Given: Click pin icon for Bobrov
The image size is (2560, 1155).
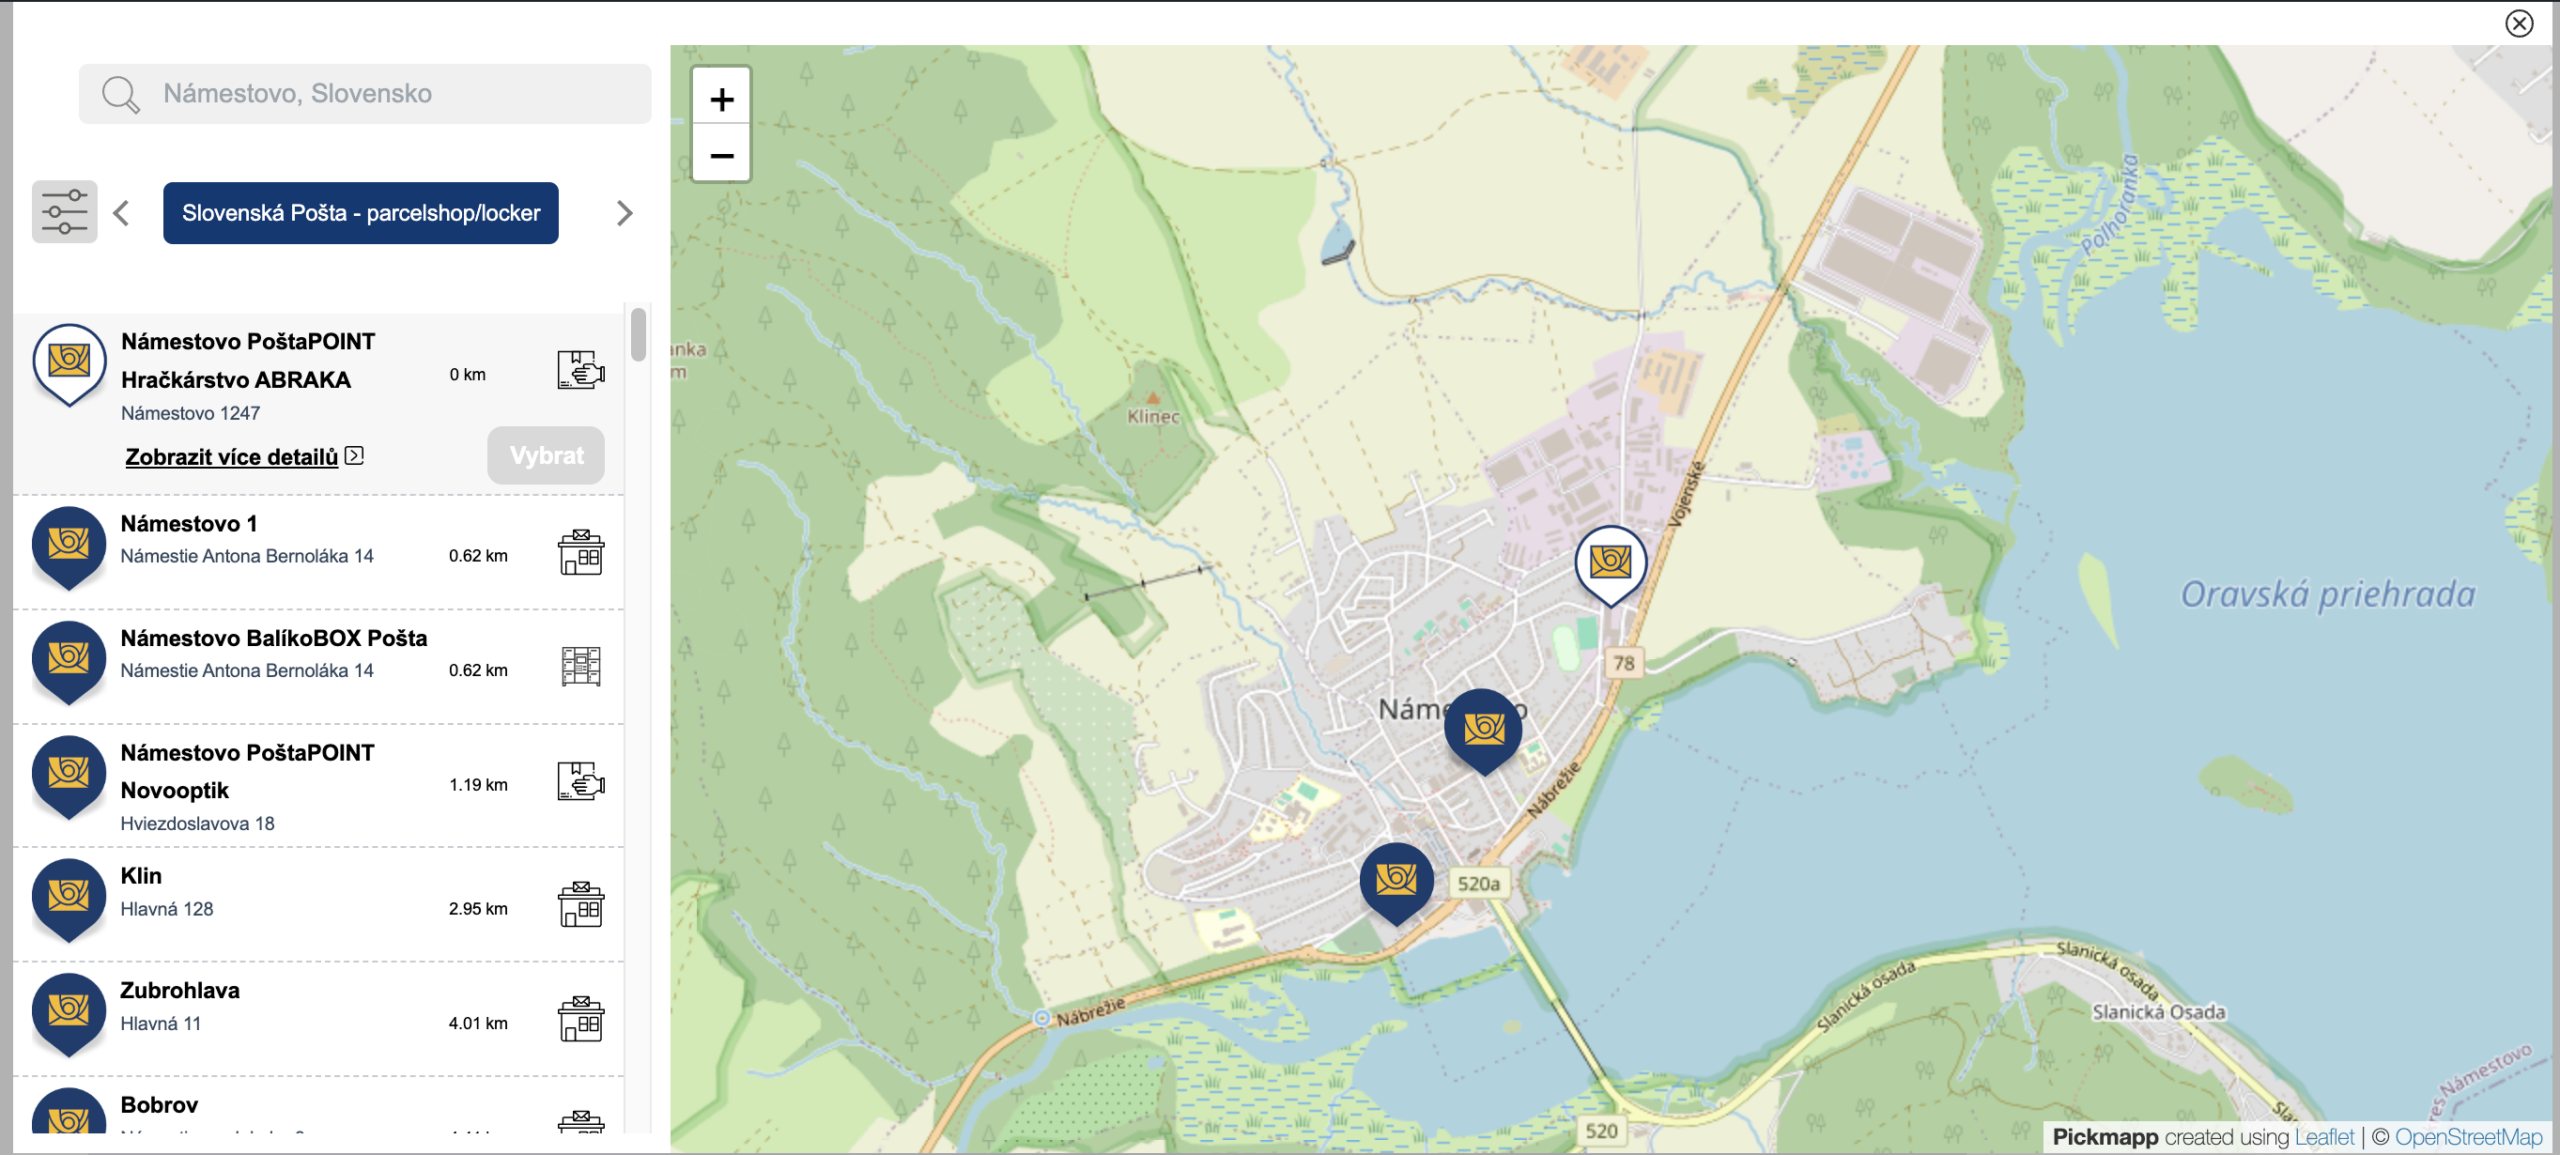Looking at the screenshot, I should (69, 1112).
